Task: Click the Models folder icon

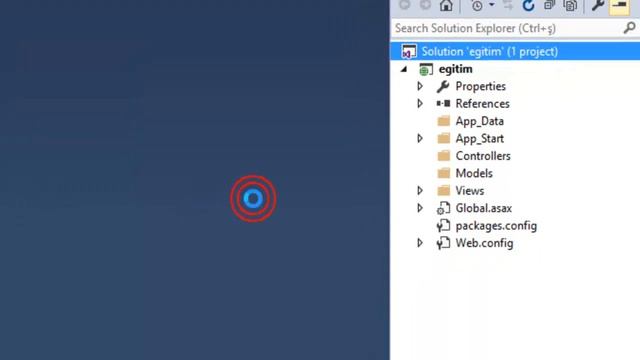Action: click(x=443, y=173)
